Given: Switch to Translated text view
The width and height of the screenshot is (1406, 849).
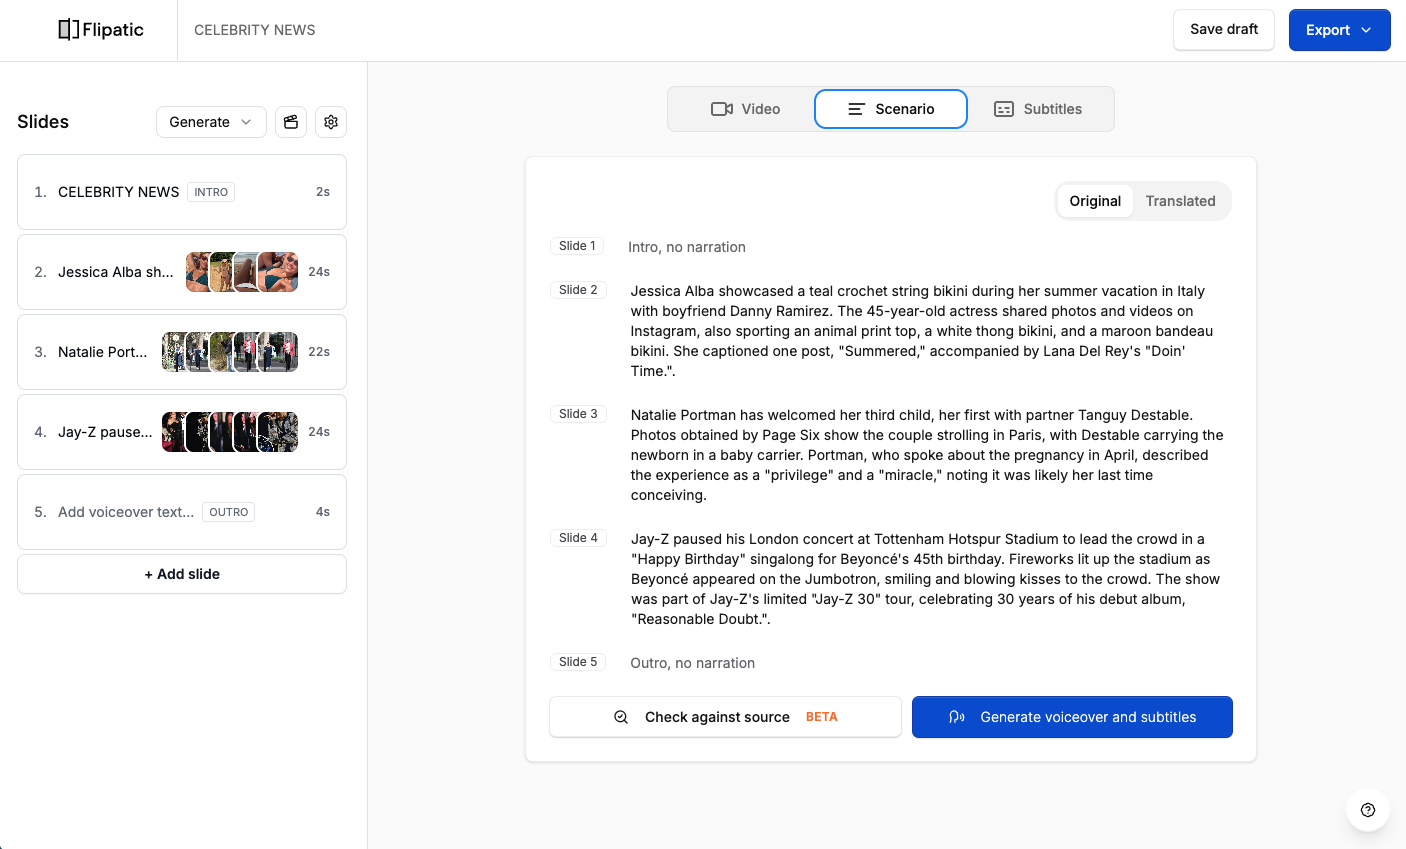Looking at the screenshot, I should (x=1180, y=201).
